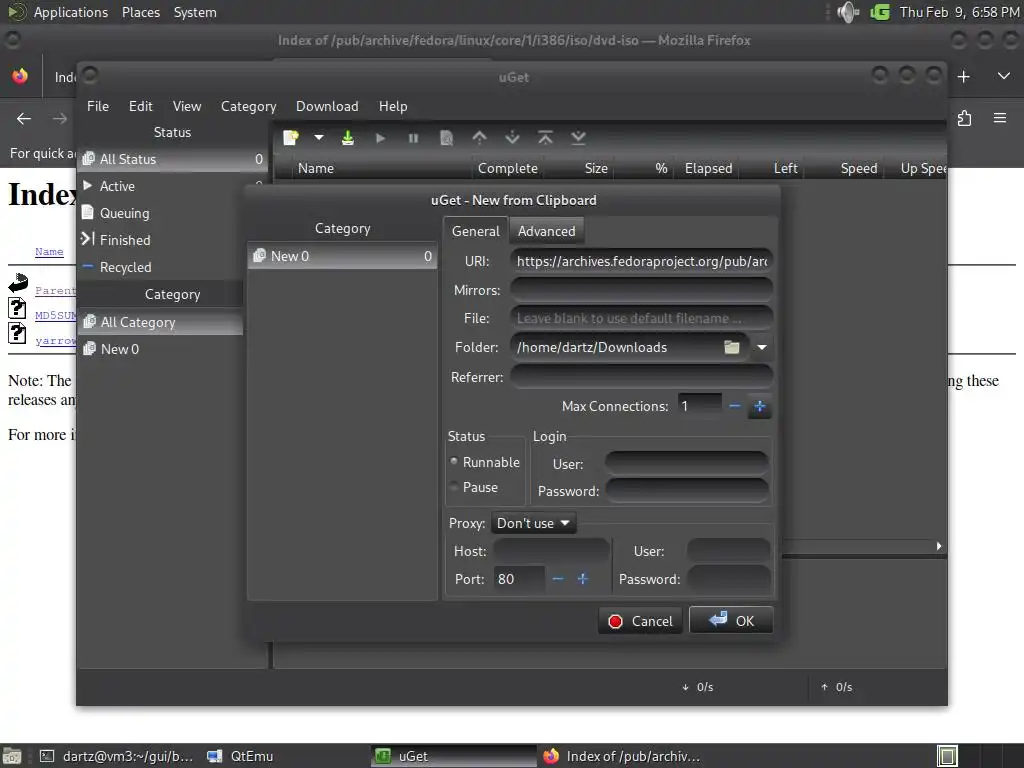Decrease Max Connections with minus button
Viewport: 1024px width, 768px height.
[x=735, y=406]
